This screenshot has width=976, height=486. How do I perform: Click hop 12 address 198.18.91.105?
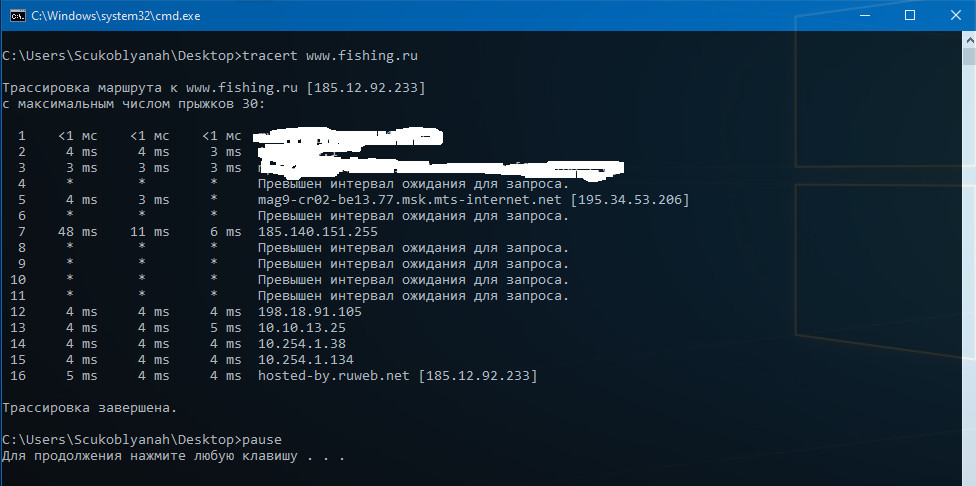pos(310,312)
